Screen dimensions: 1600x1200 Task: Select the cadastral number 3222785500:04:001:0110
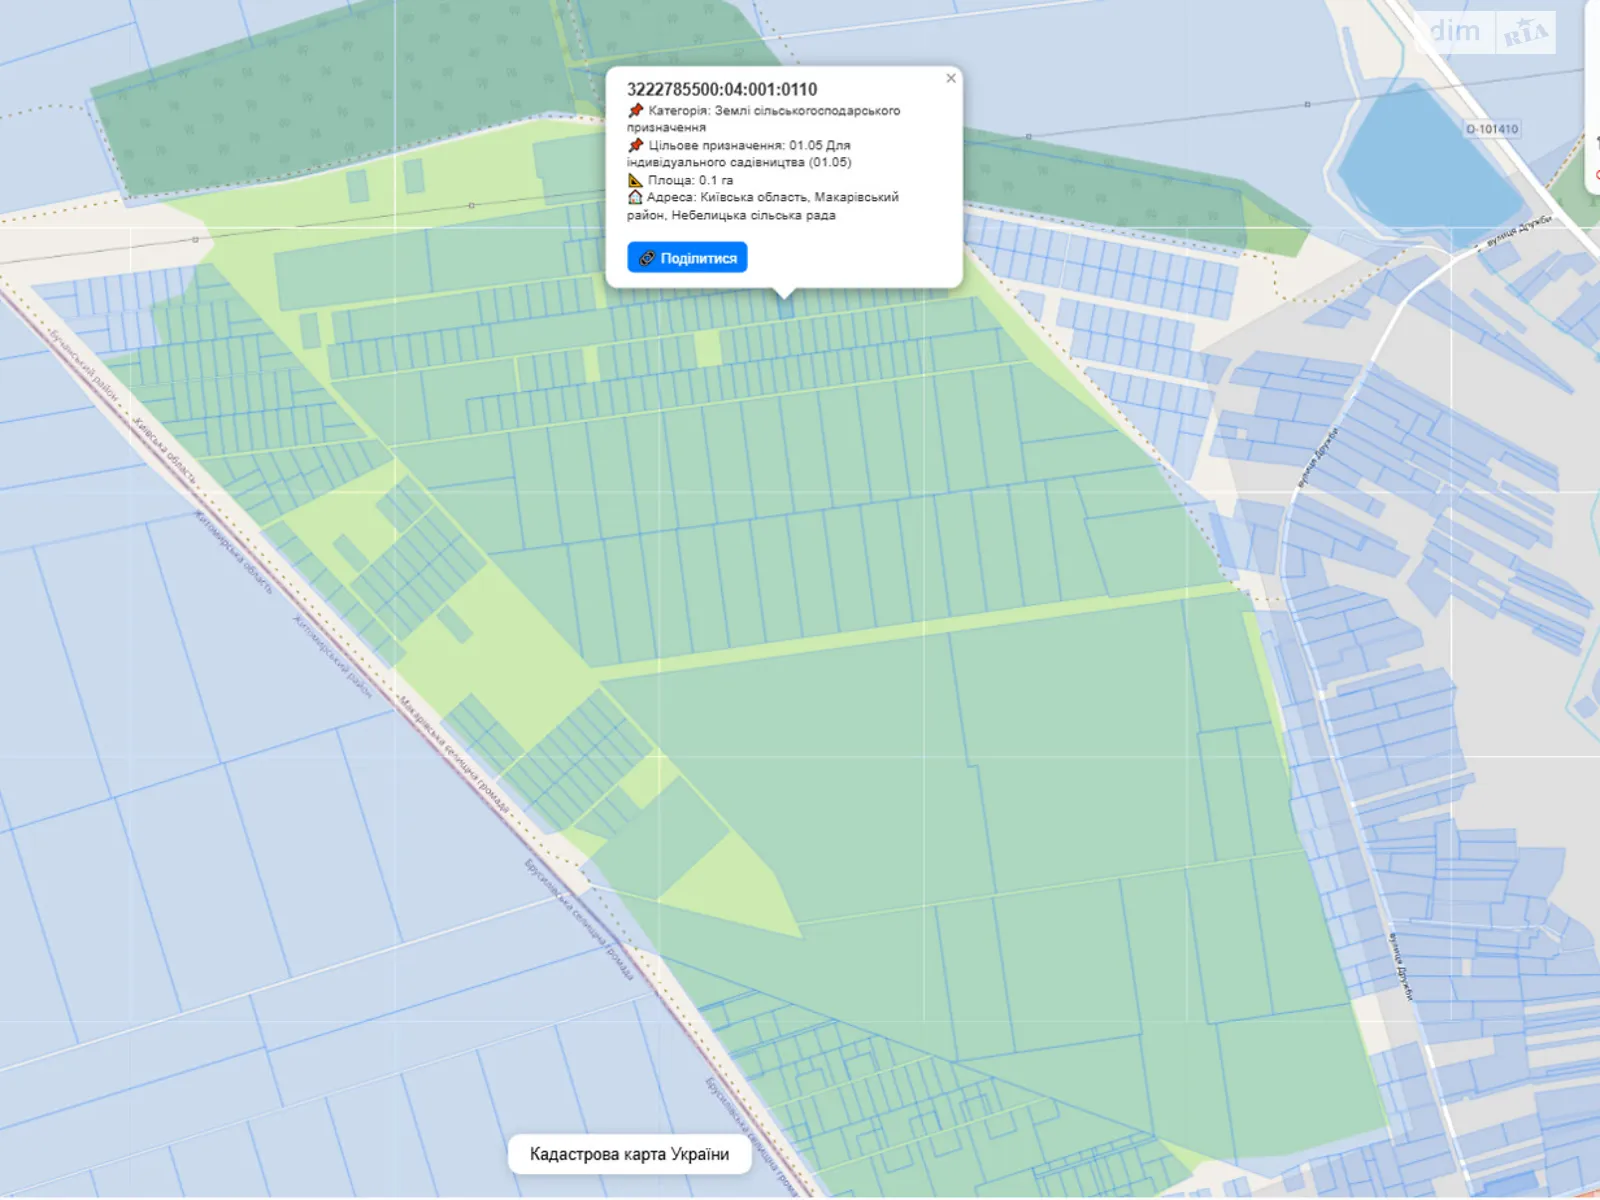click(x=722, y=89)
